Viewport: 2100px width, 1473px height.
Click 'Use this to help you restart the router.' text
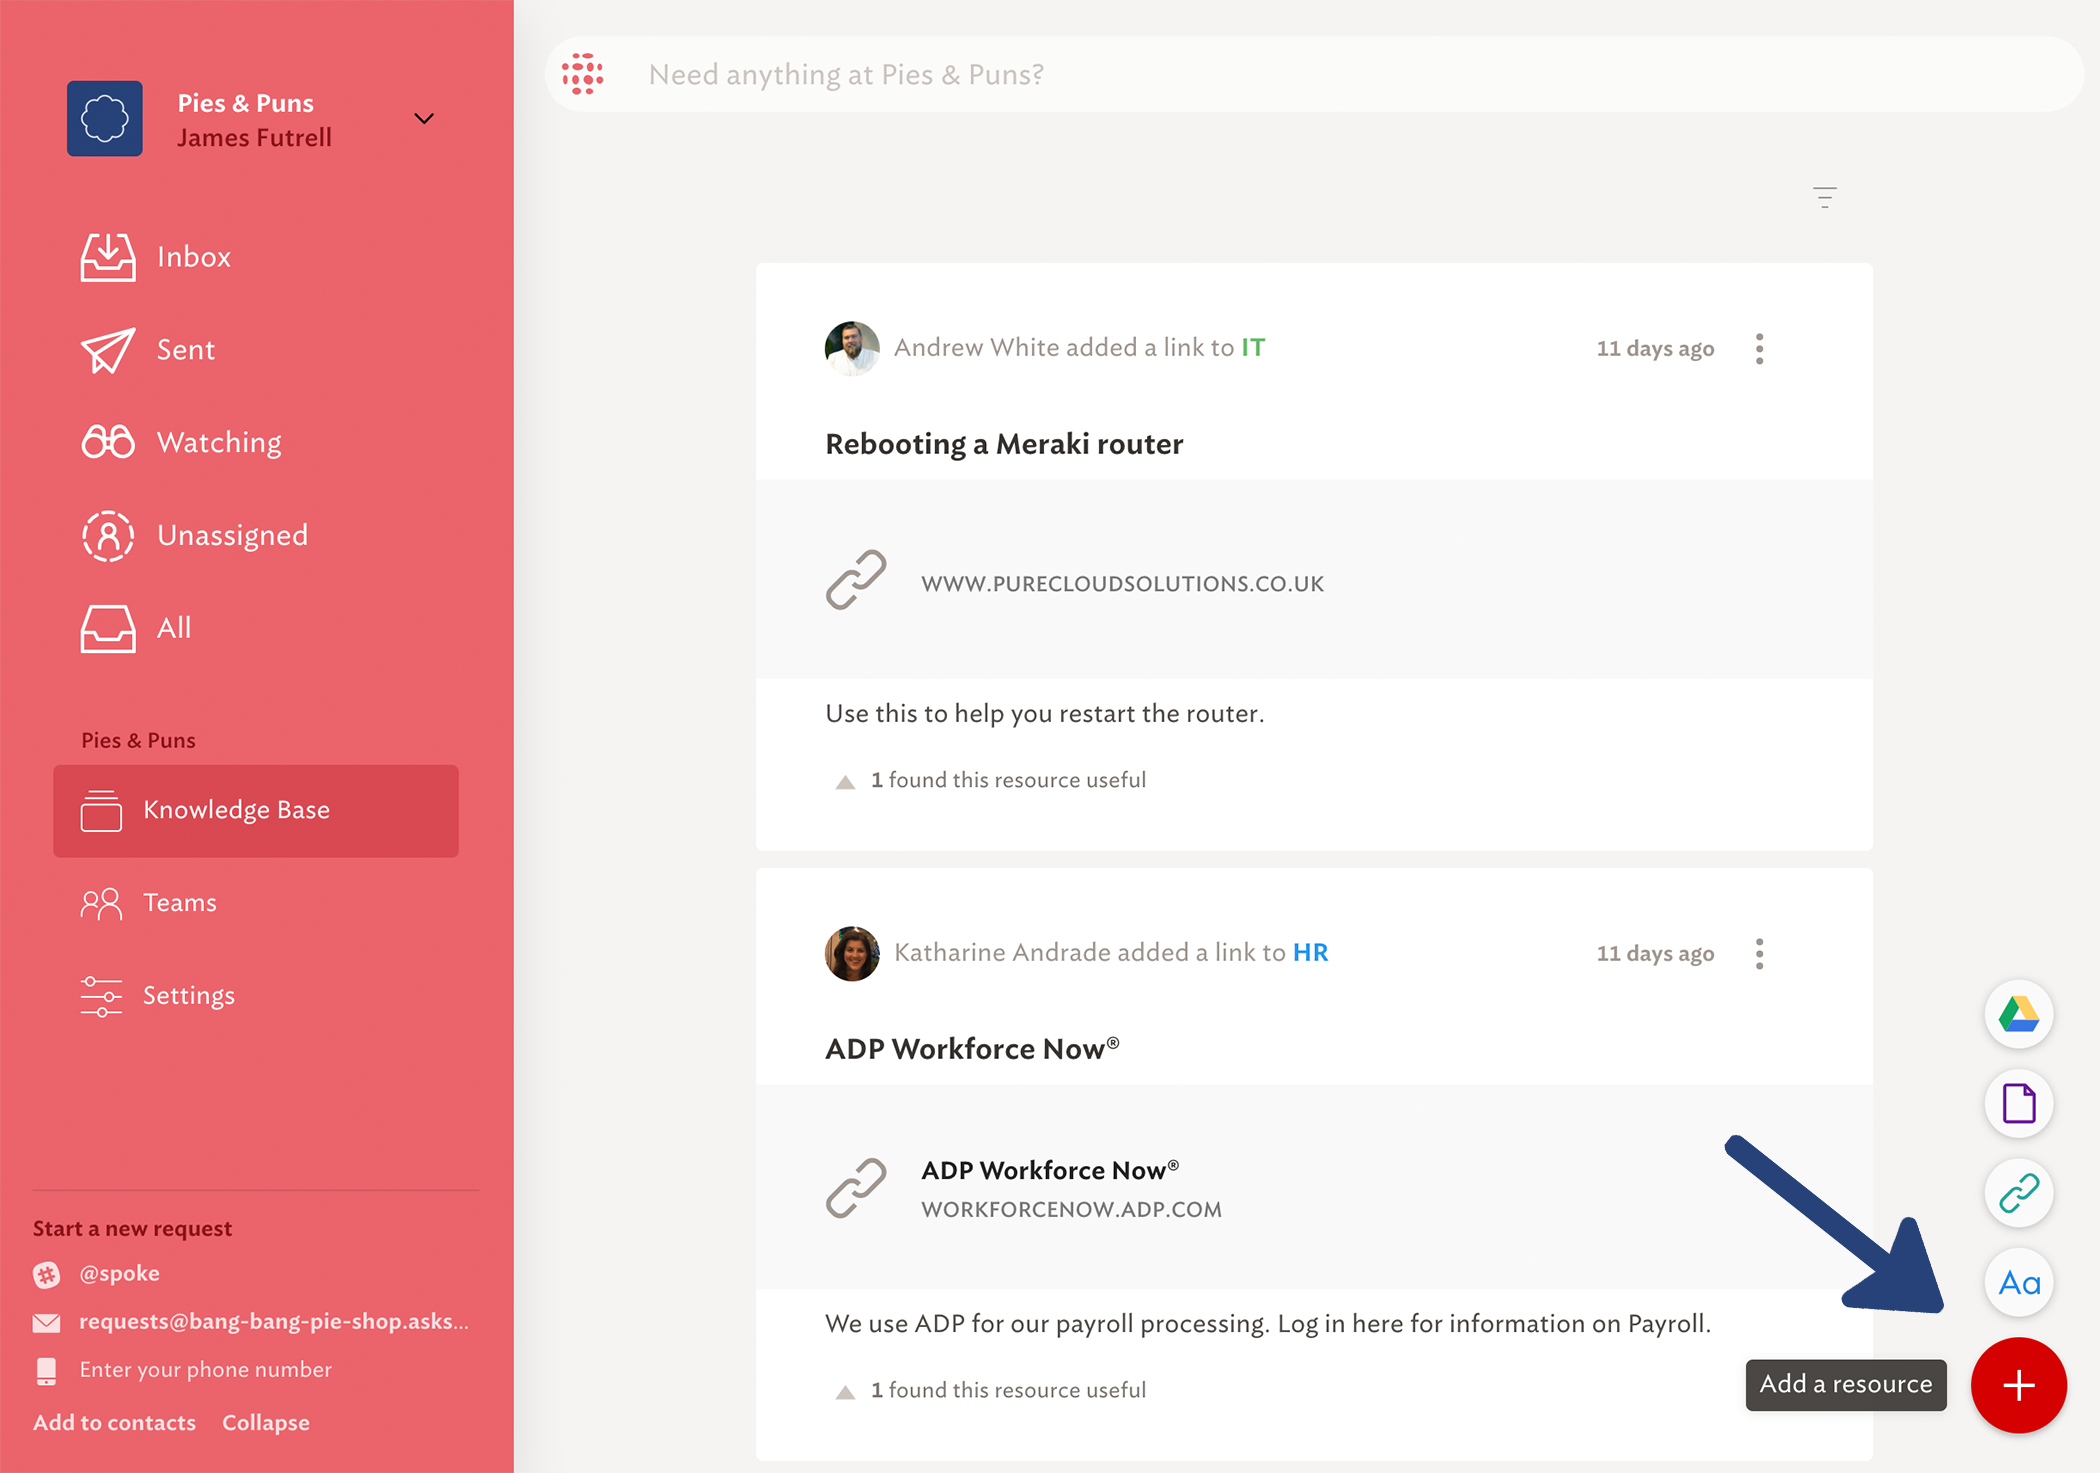(1045, 714)
